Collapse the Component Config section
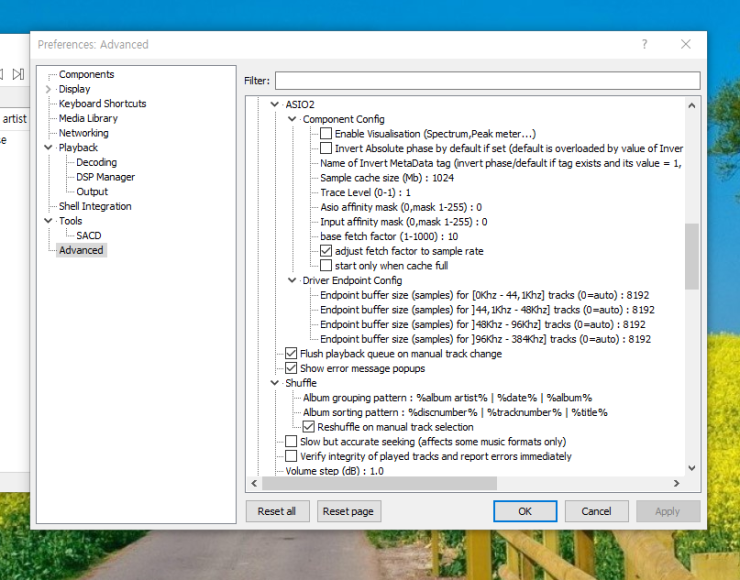This screenshot has height=580, width=740. (292, 119)
